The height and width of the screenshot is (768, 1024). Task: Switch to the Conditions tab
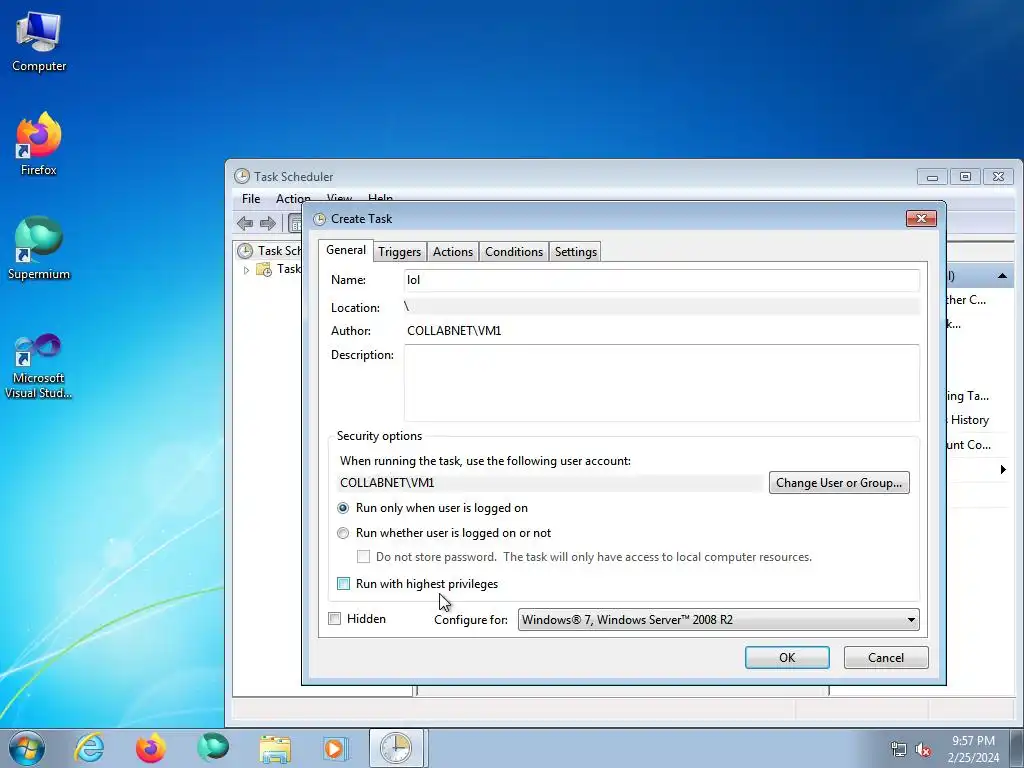(x=514, y=252)
